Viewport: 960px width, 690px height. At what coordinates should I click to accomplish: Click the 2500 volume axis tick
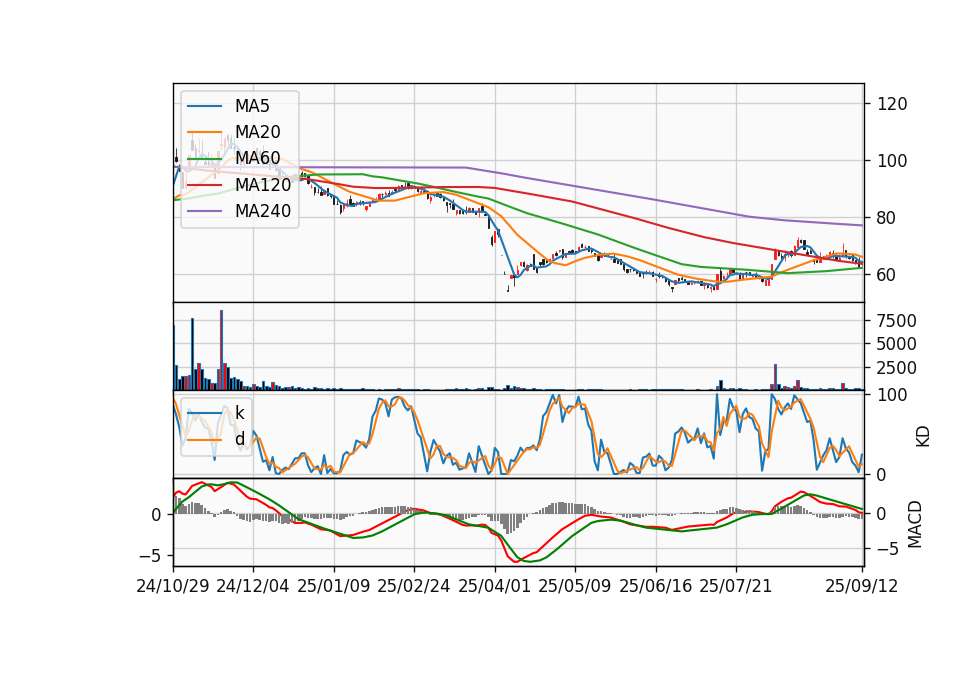coord(896,368)
